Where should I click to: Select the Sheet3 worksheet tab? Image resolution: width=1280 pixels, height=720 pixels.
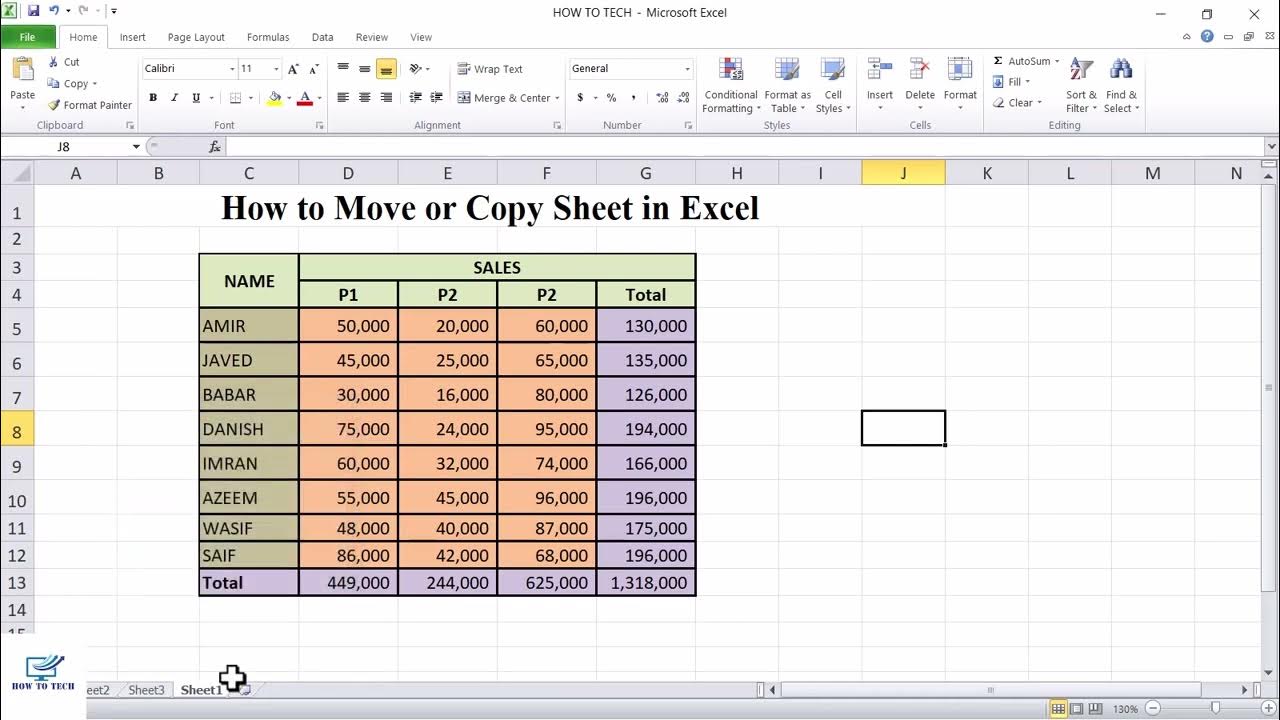point(146,690)
